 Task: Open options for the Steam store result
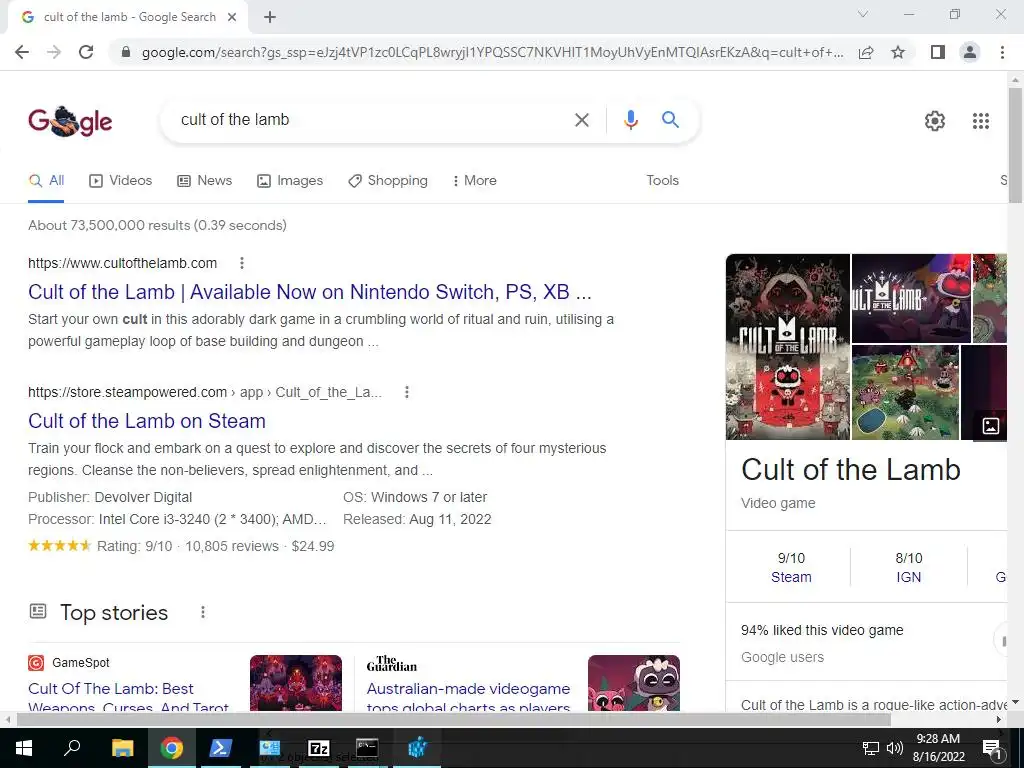point(406,392)
